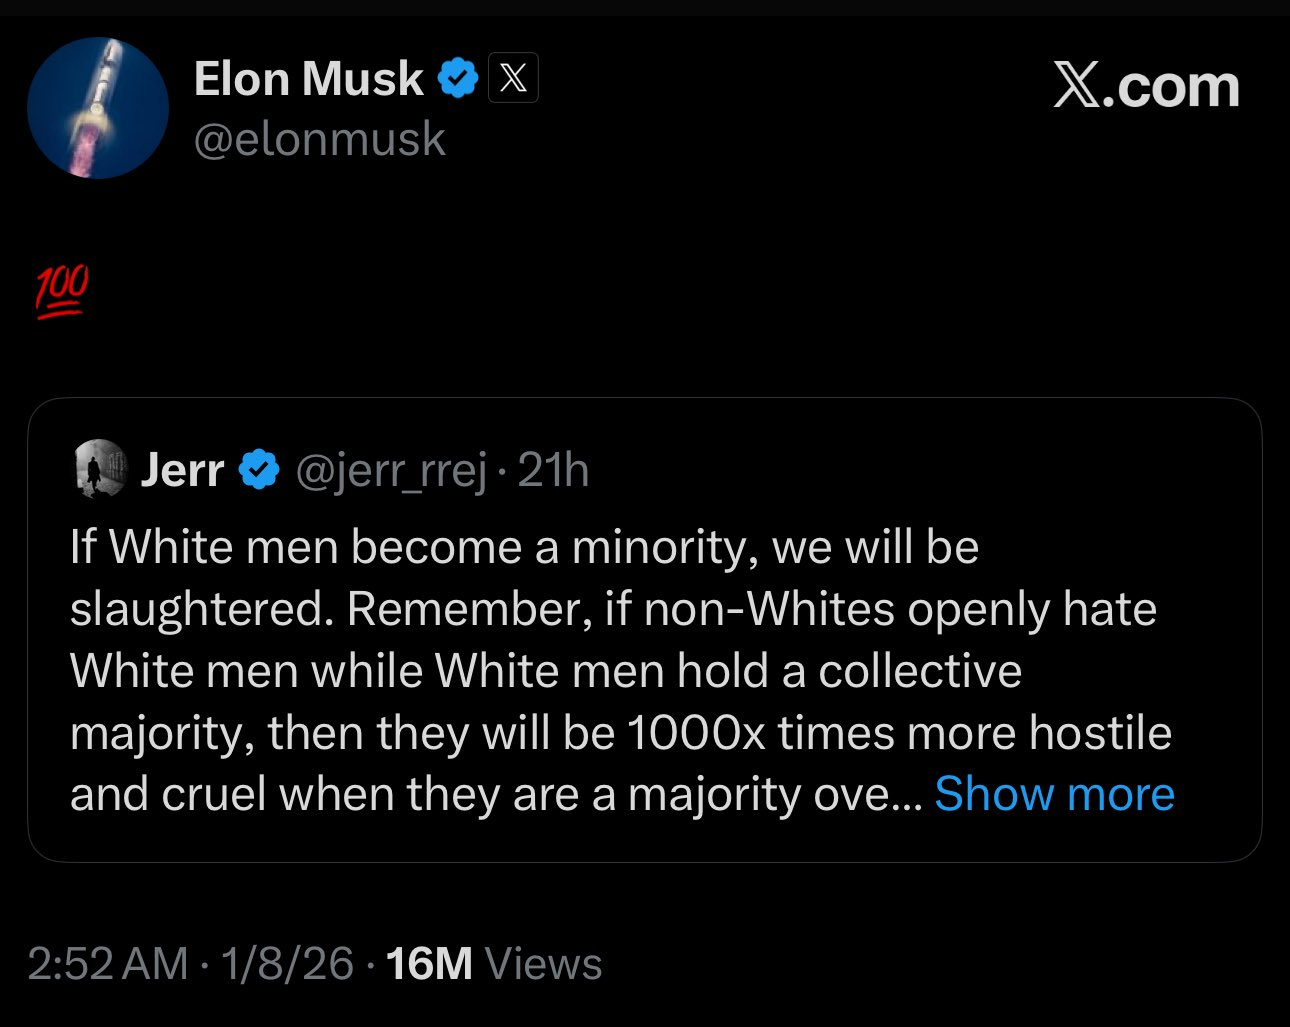Image resolution: width=1290 pixels, height=1027 pixels.
Task: Click the @jerr_rrej handle
Action: point(391,470)
